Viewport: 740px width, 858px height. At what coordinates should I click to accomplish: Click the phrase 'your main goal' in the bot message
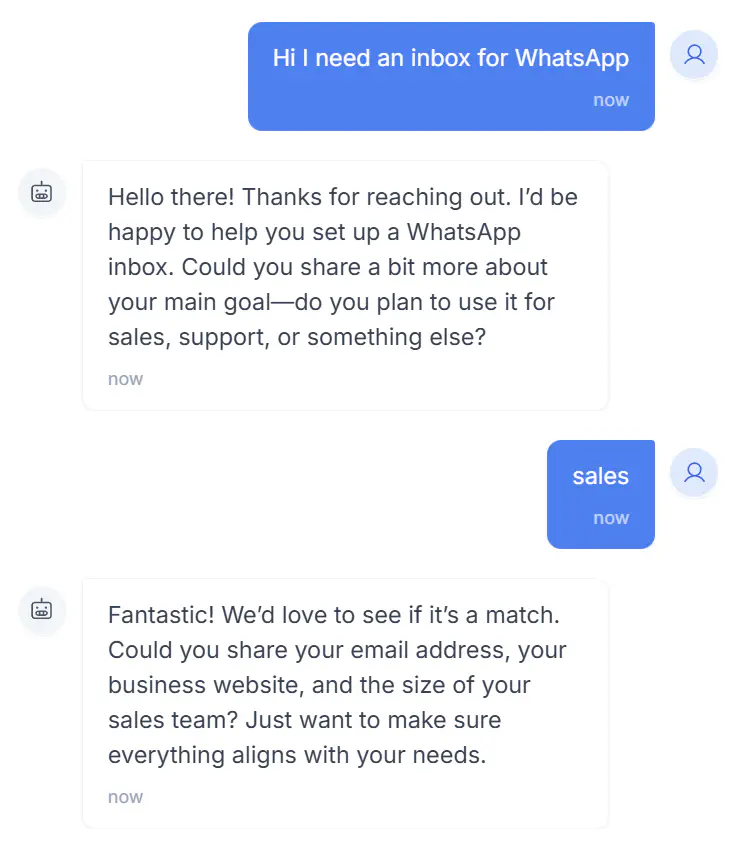tap(189, 303)
